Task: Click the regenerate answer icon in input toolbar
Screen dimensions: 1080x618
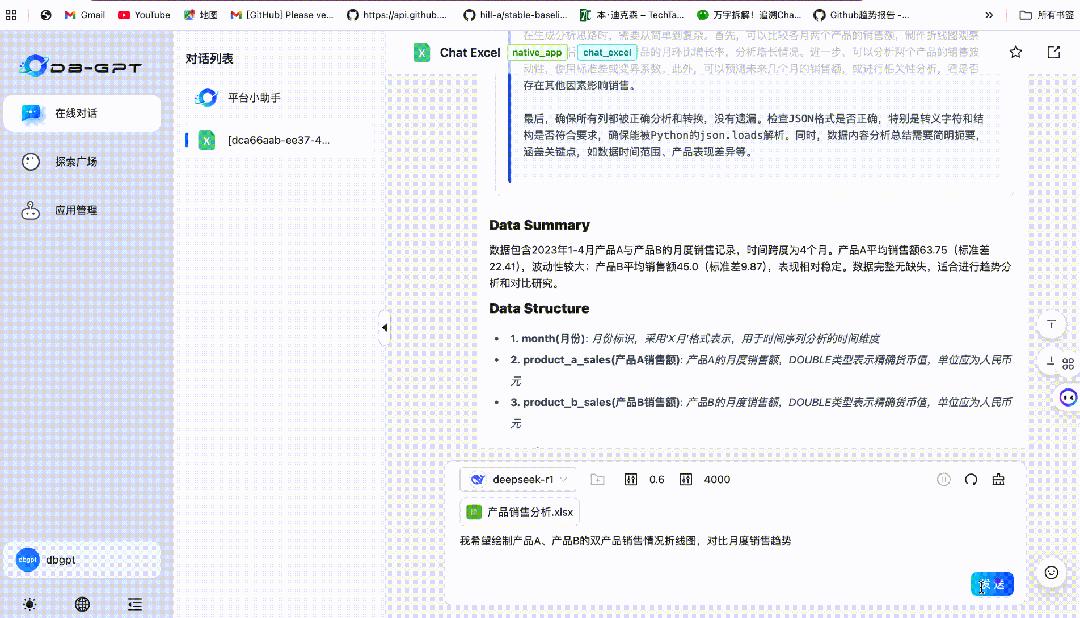Action: [x=970, y=479]
